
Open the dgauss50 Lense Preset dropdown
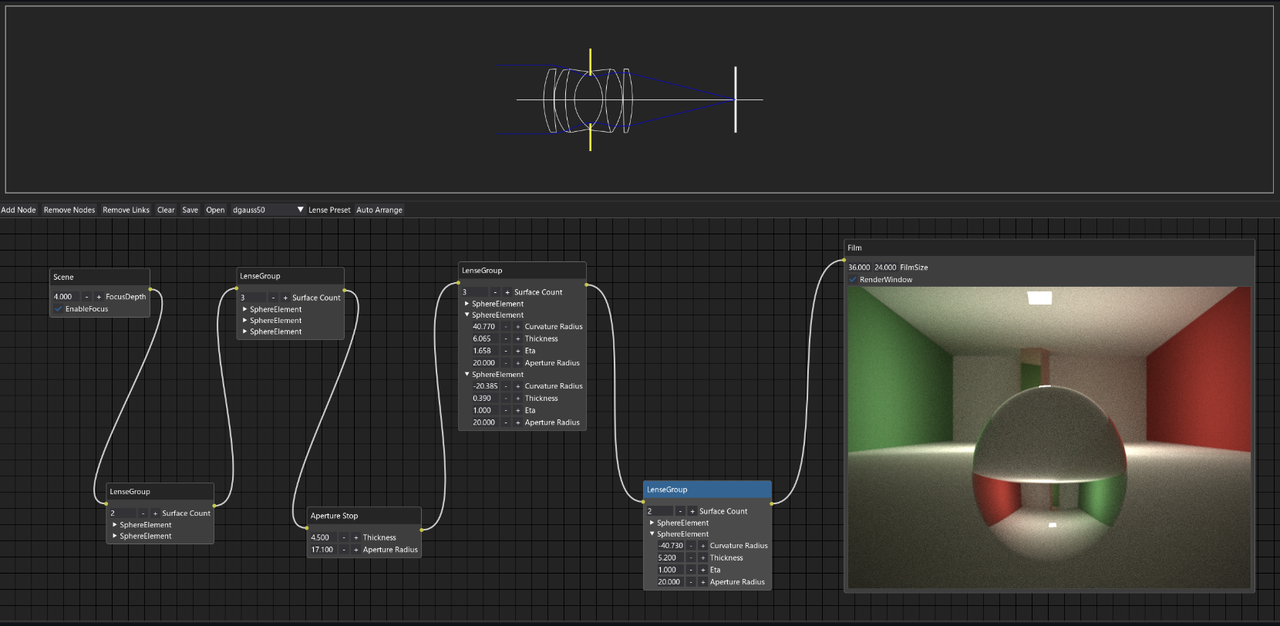click(x=268, y=210)
